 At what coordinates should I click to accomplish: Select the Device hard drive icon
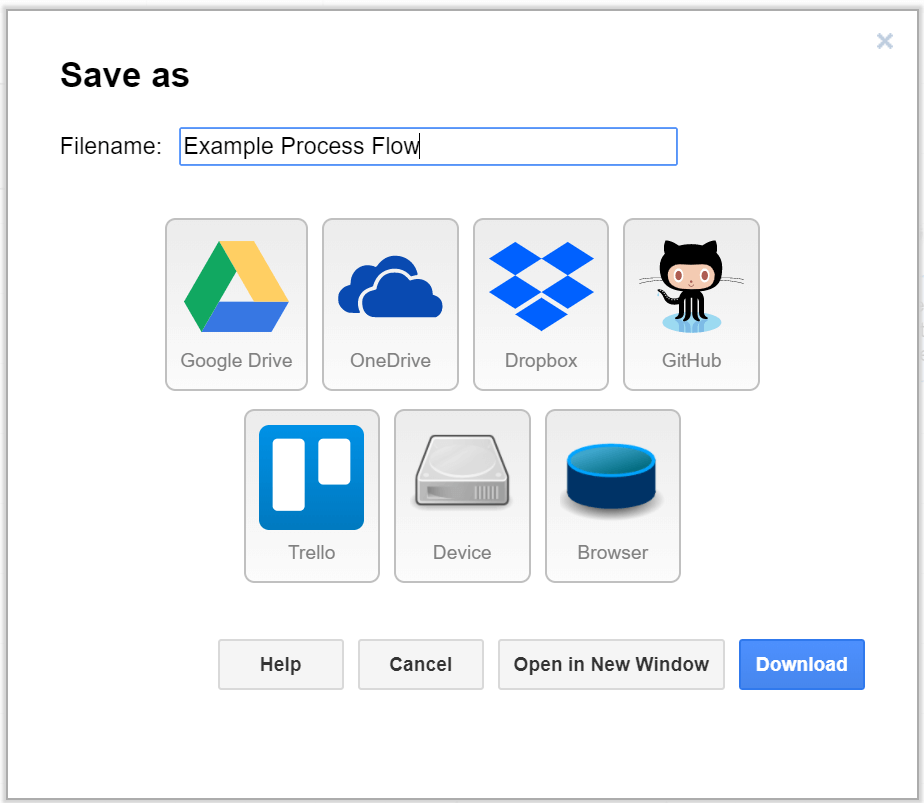coord(462,471)
